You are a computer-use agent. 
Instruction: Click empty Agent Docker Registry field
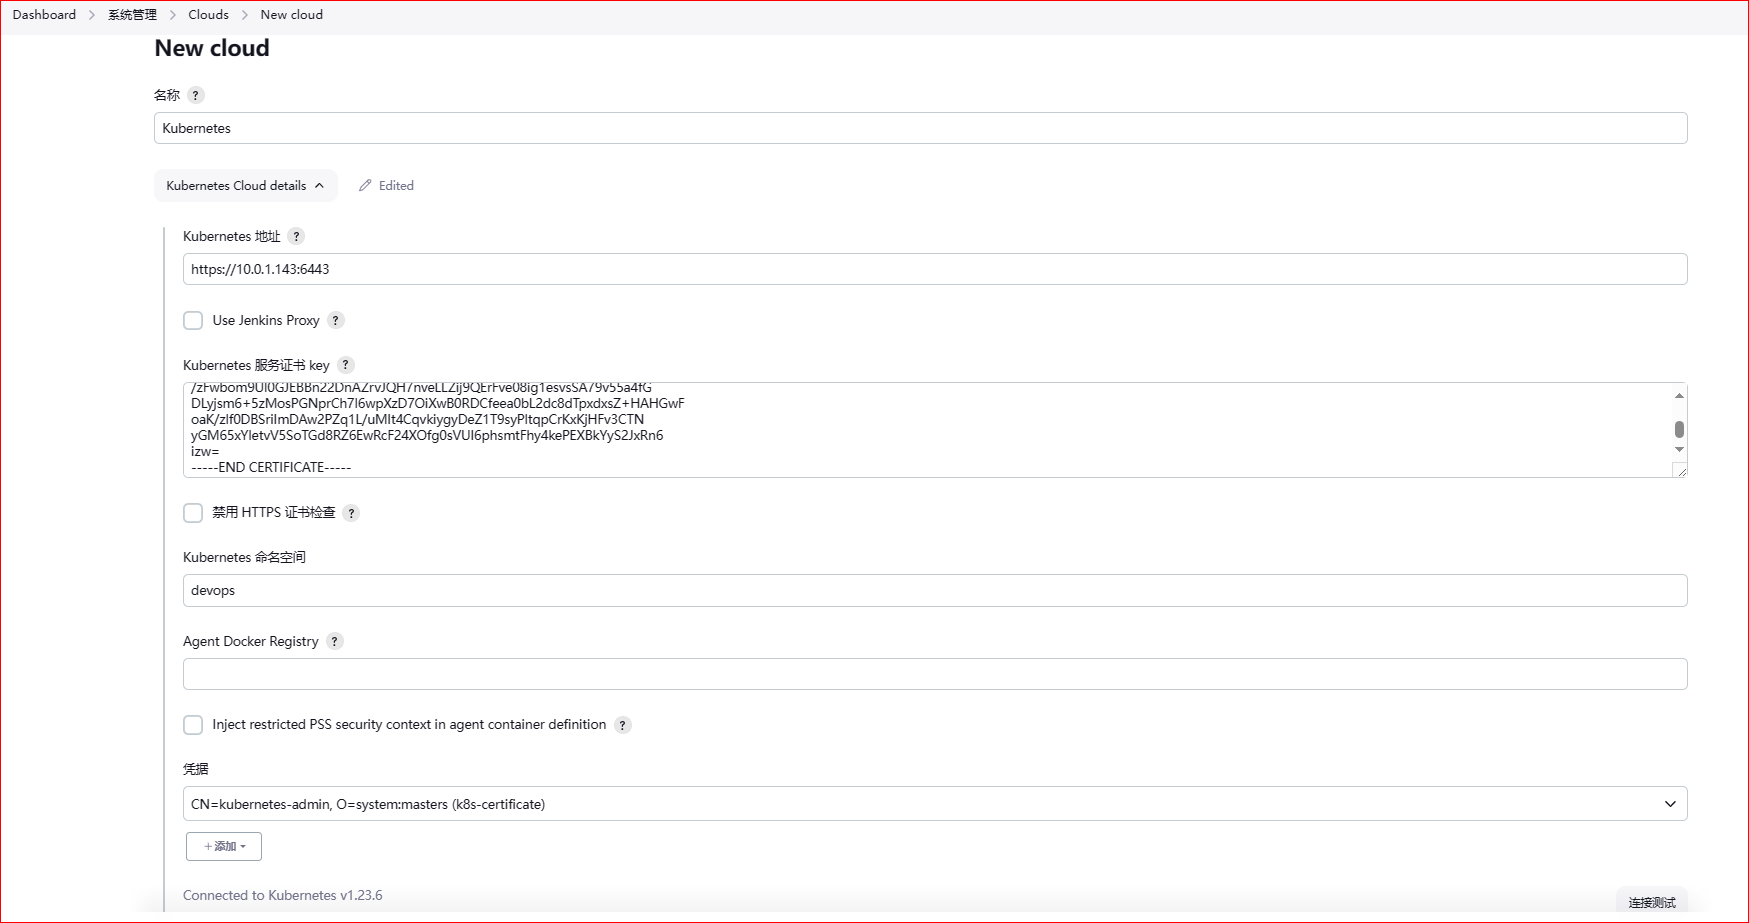[935, 674]
